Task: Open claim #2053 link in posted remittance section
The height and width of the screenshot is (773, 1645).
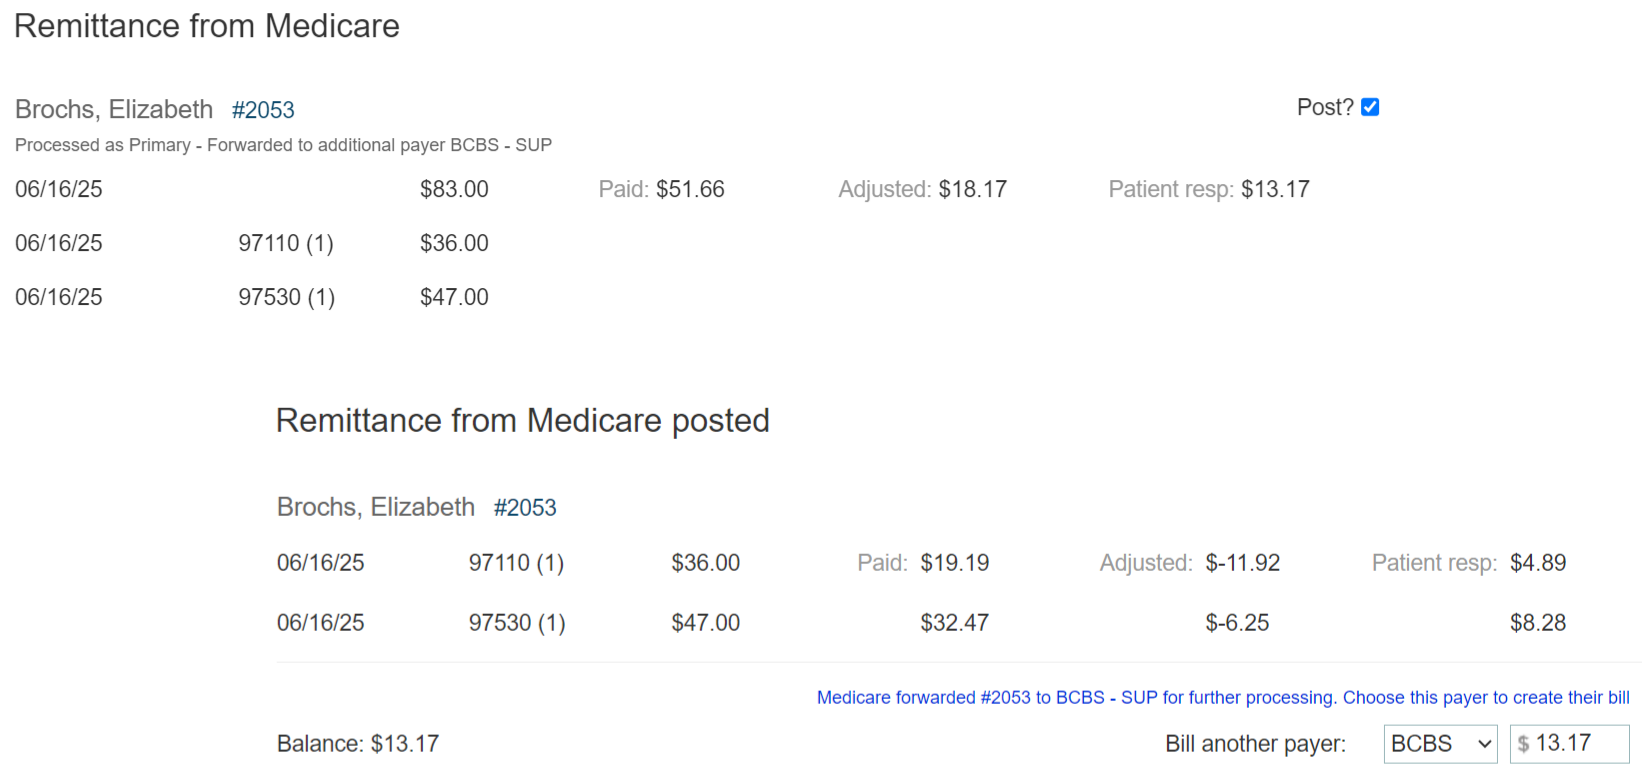Action: coord(525,508)
